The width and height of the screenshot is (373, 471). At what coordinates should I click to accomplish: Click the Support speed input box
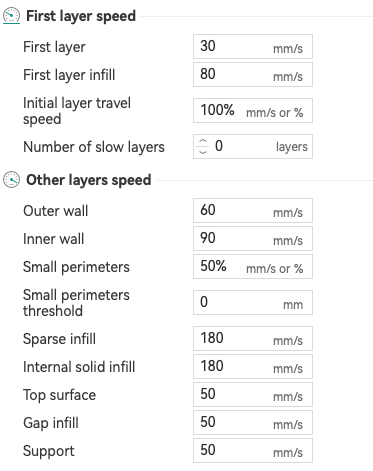pyautogui.click(x=253, y=450)
